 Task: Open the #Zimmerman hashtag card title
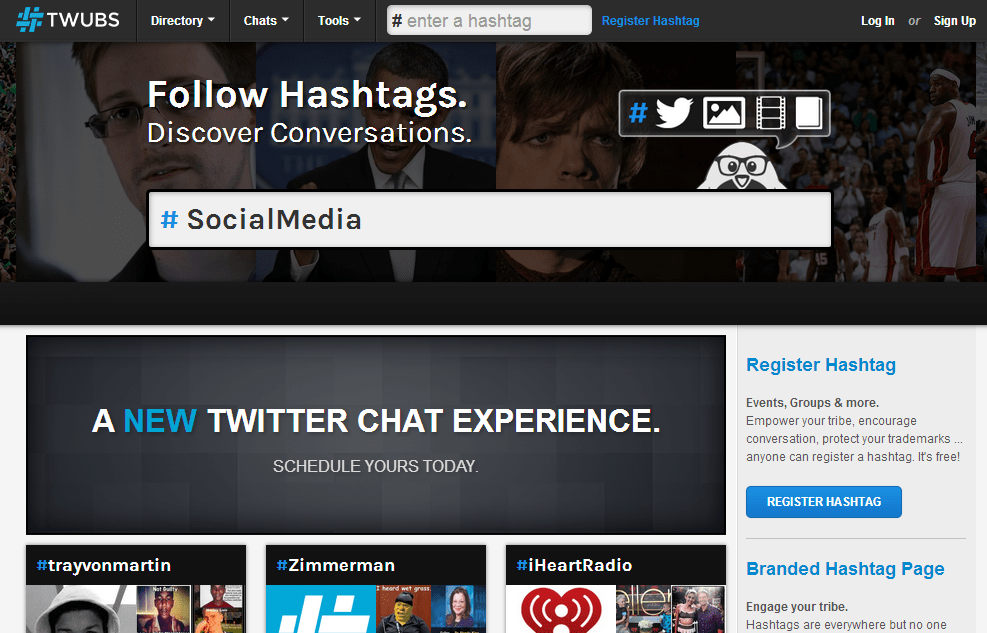(336, 565)
